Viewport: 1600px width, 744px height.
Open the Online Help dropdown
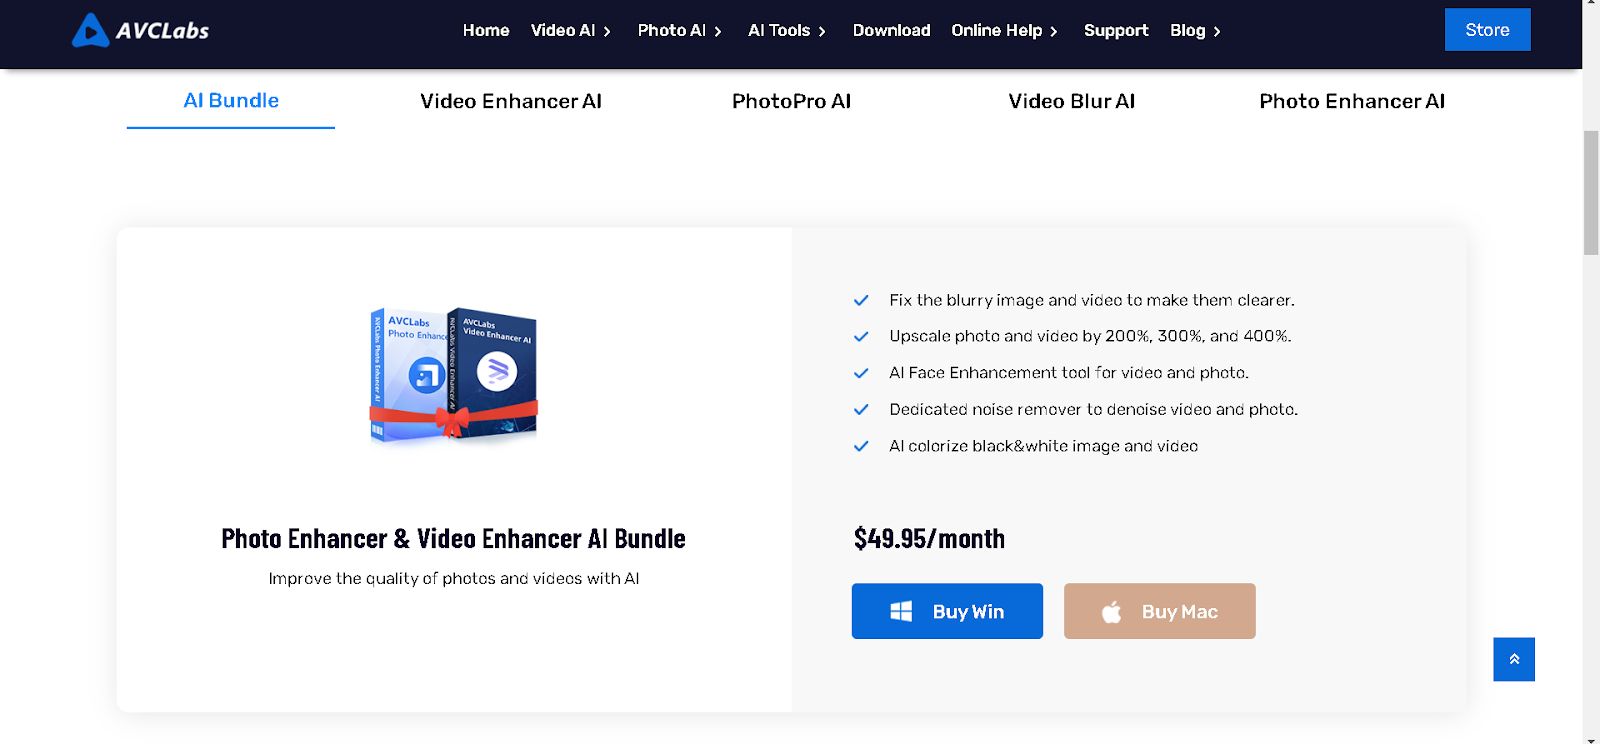tap(1004, 31)
